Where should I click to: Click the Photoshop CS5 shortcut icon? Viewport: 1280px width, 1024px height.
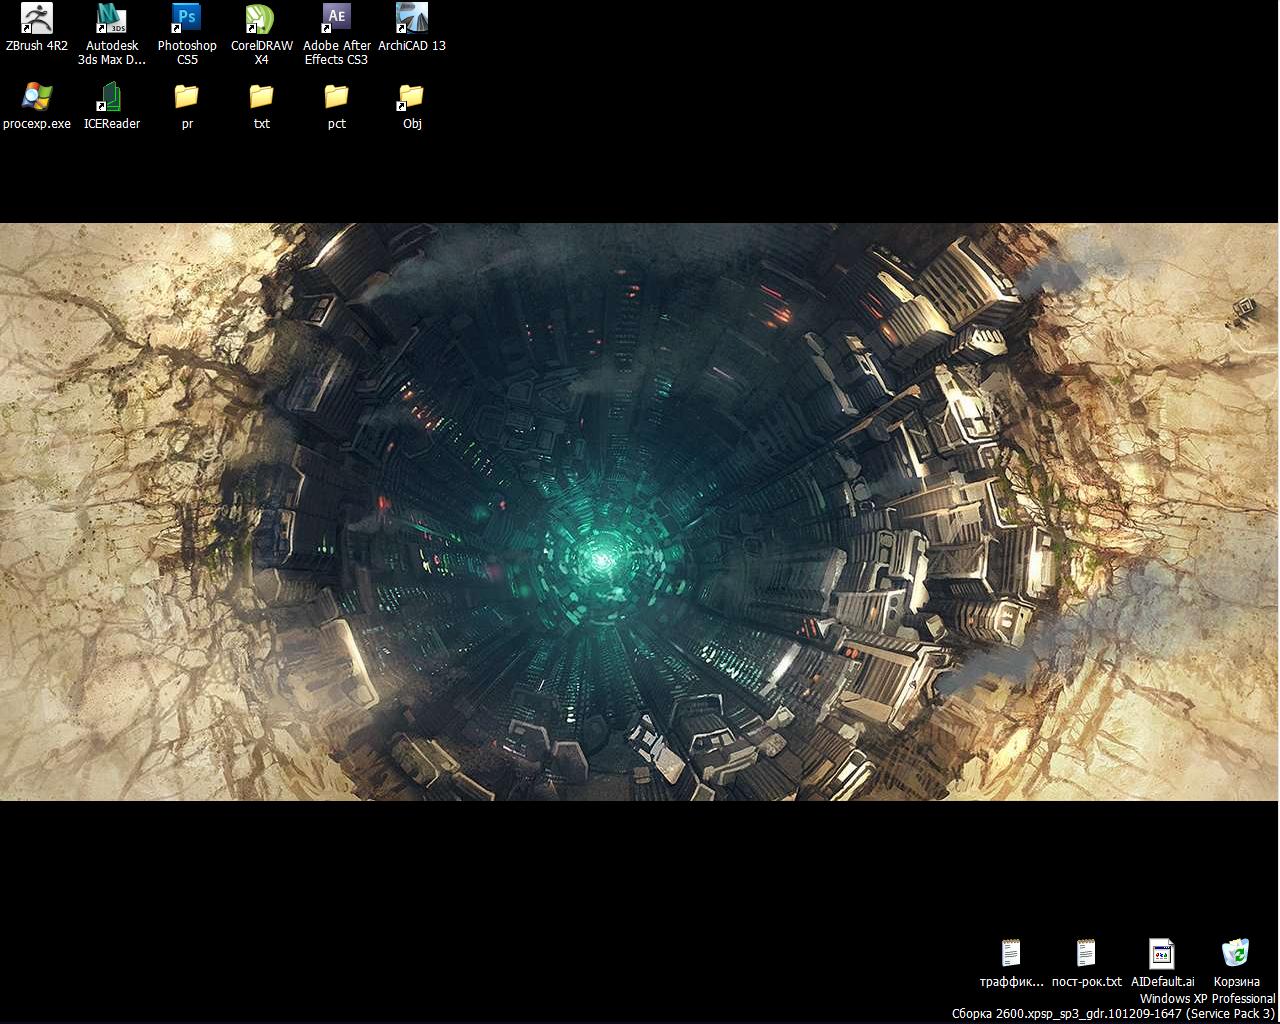pos(187,19)
